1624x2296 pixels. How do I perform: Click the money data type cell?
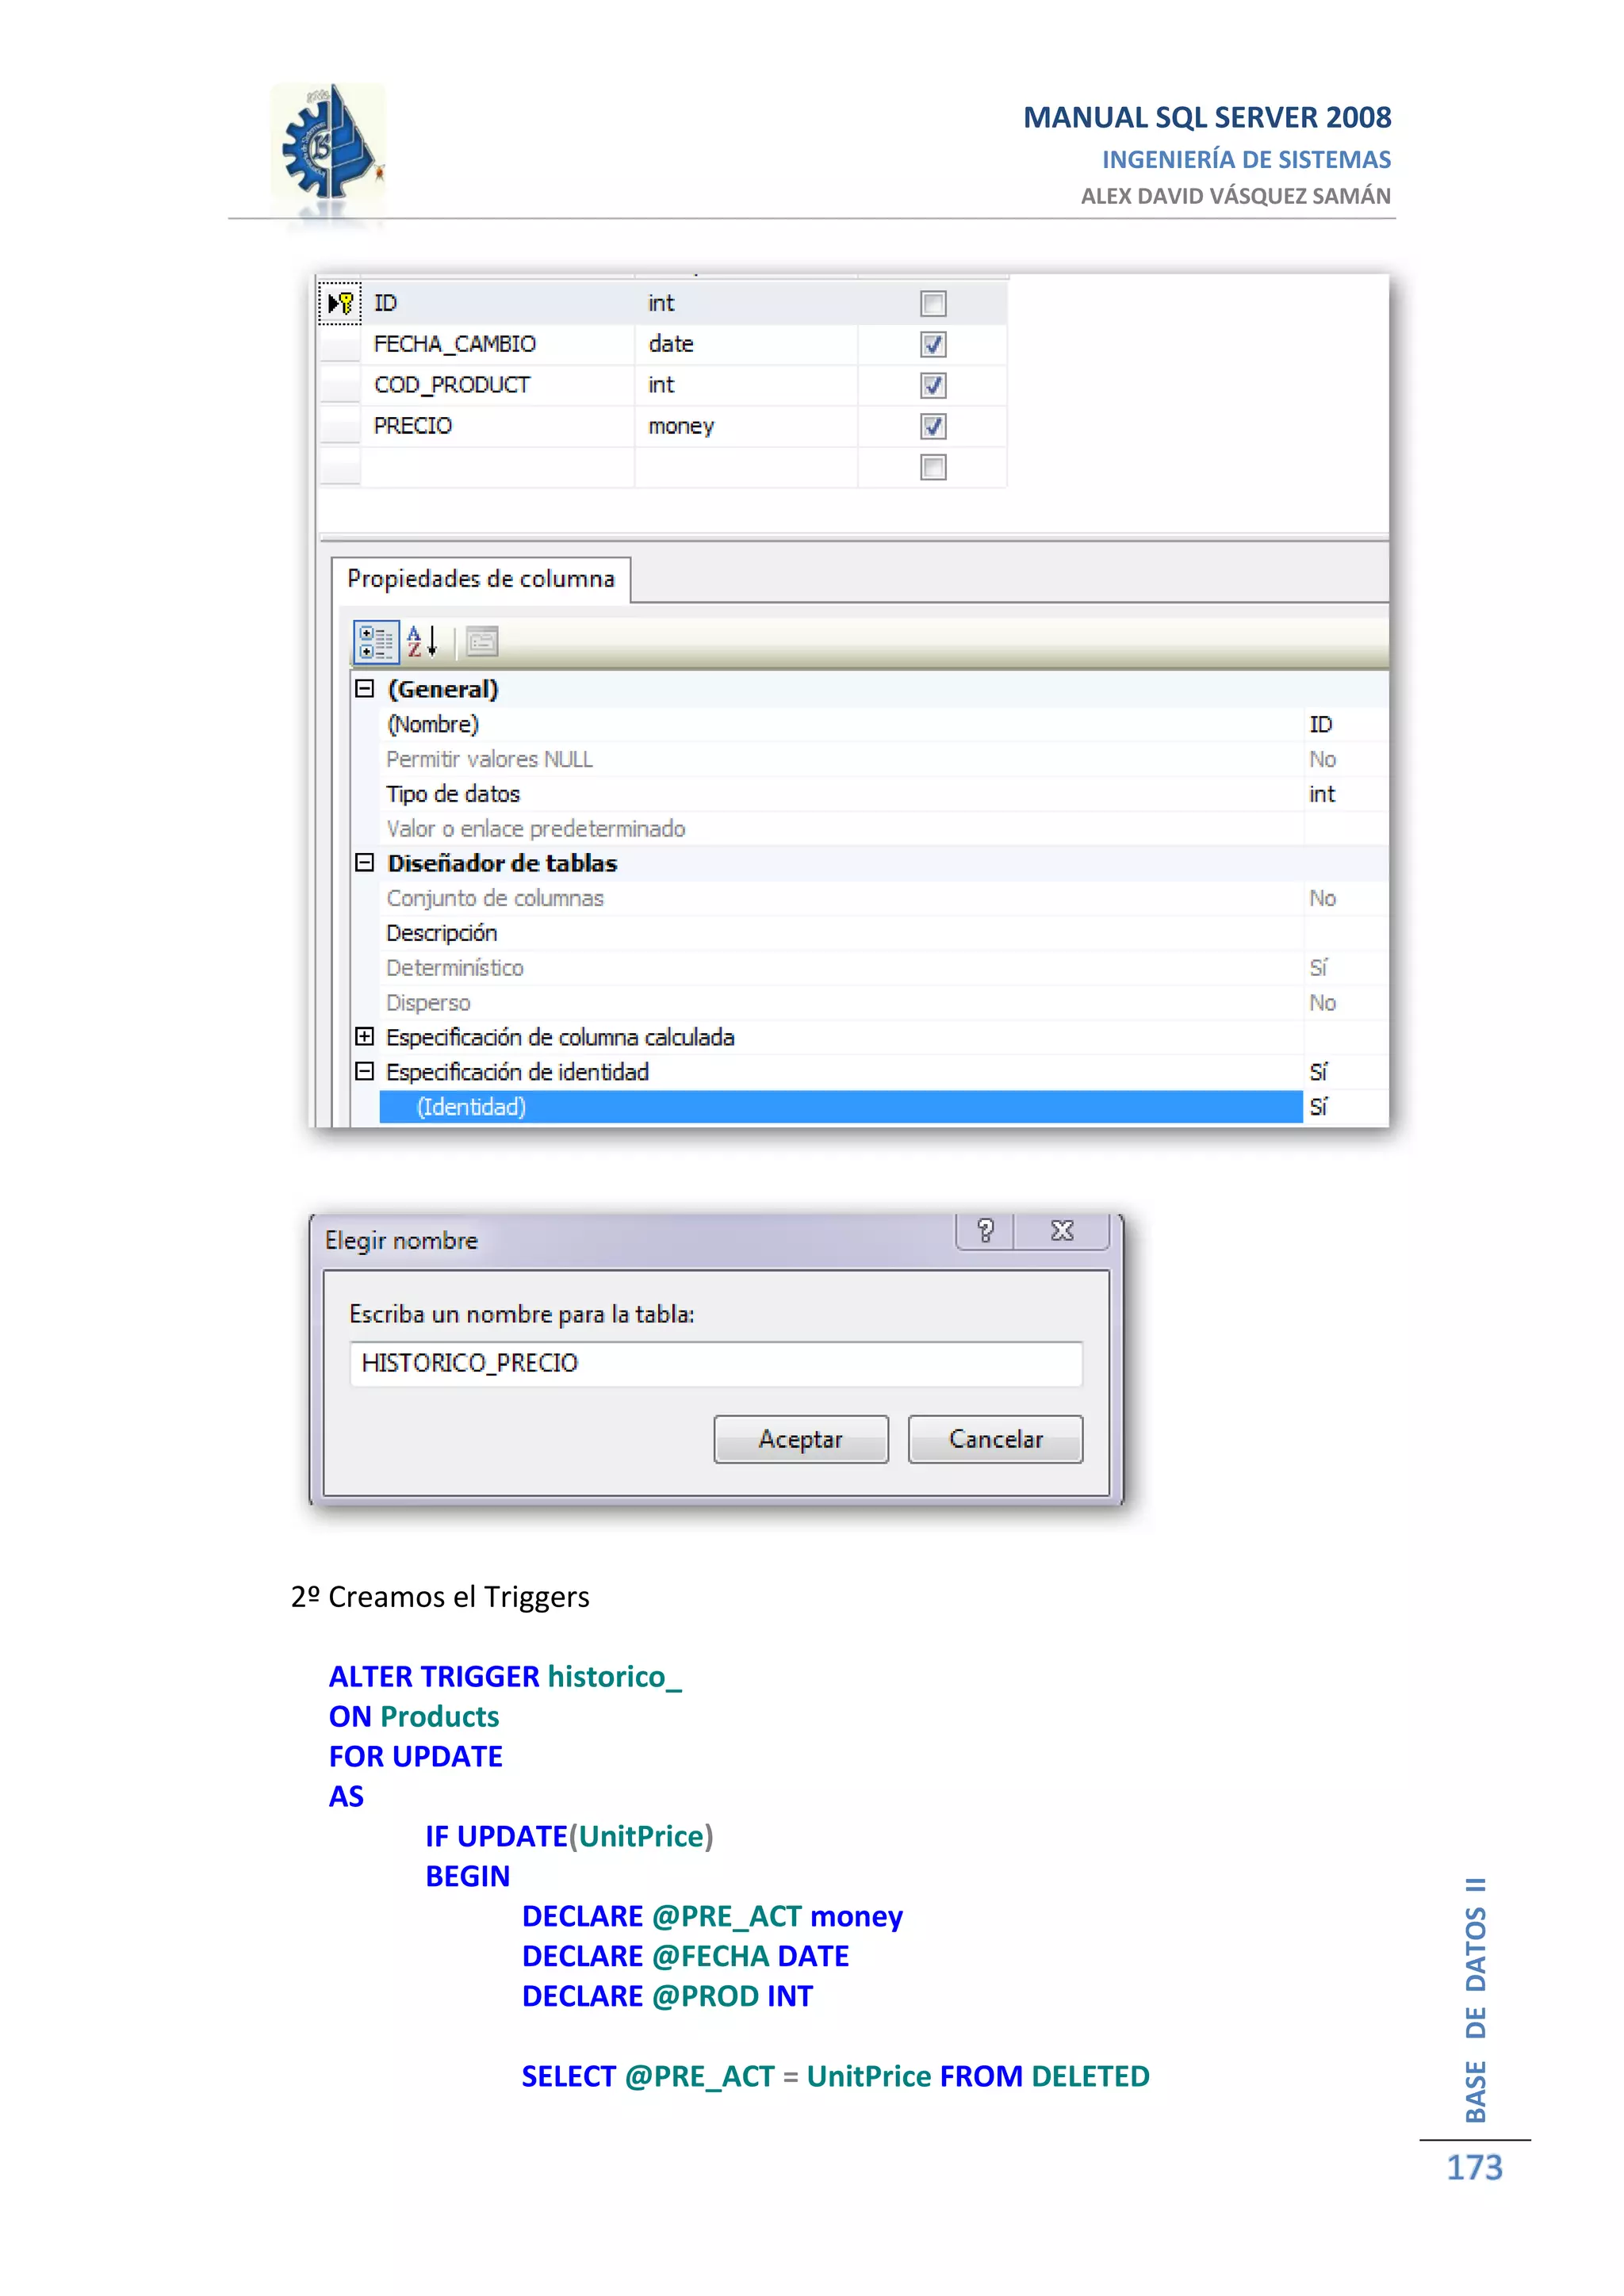(746, 426)
